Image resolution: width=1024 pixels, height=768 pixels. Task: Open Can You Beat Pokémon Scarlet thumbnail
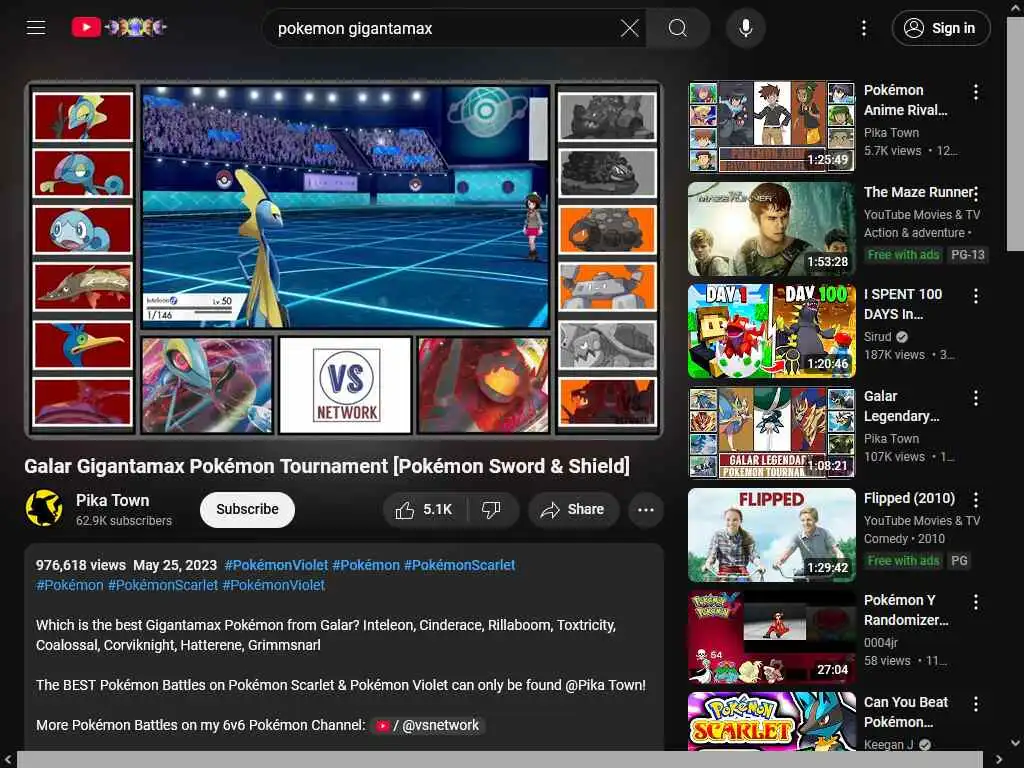tap(772, 721)
